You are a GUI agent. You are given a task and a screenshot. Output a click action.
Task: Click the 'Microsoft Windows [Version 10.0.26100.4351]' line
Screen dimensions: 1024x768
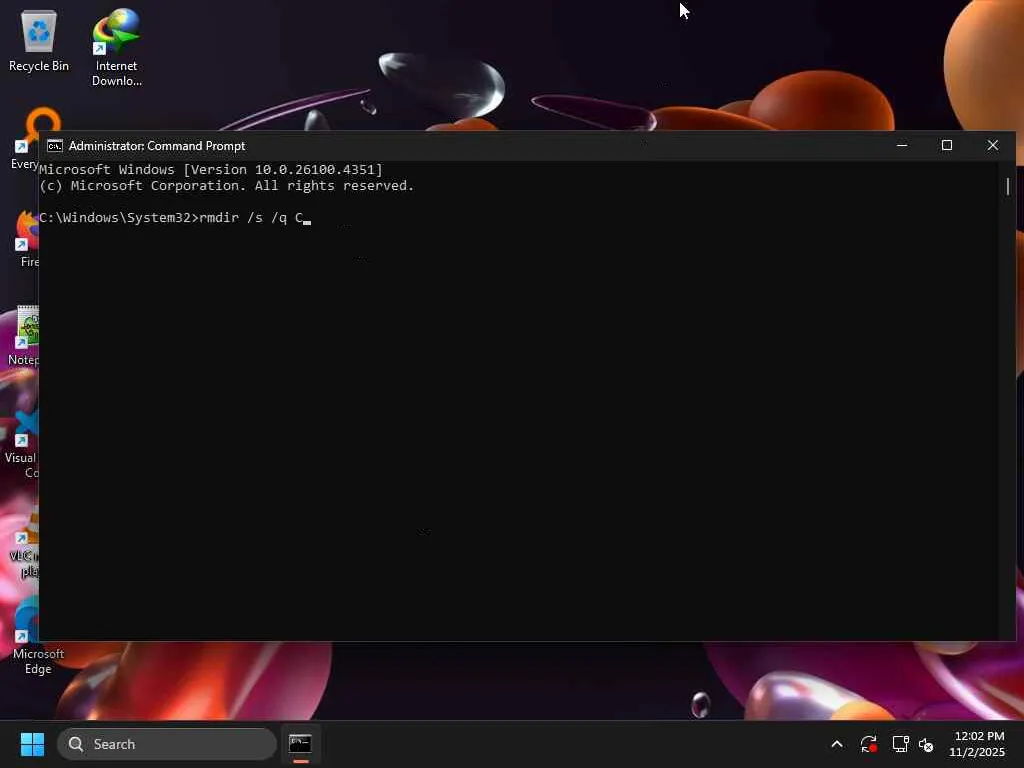click(211, 169)
